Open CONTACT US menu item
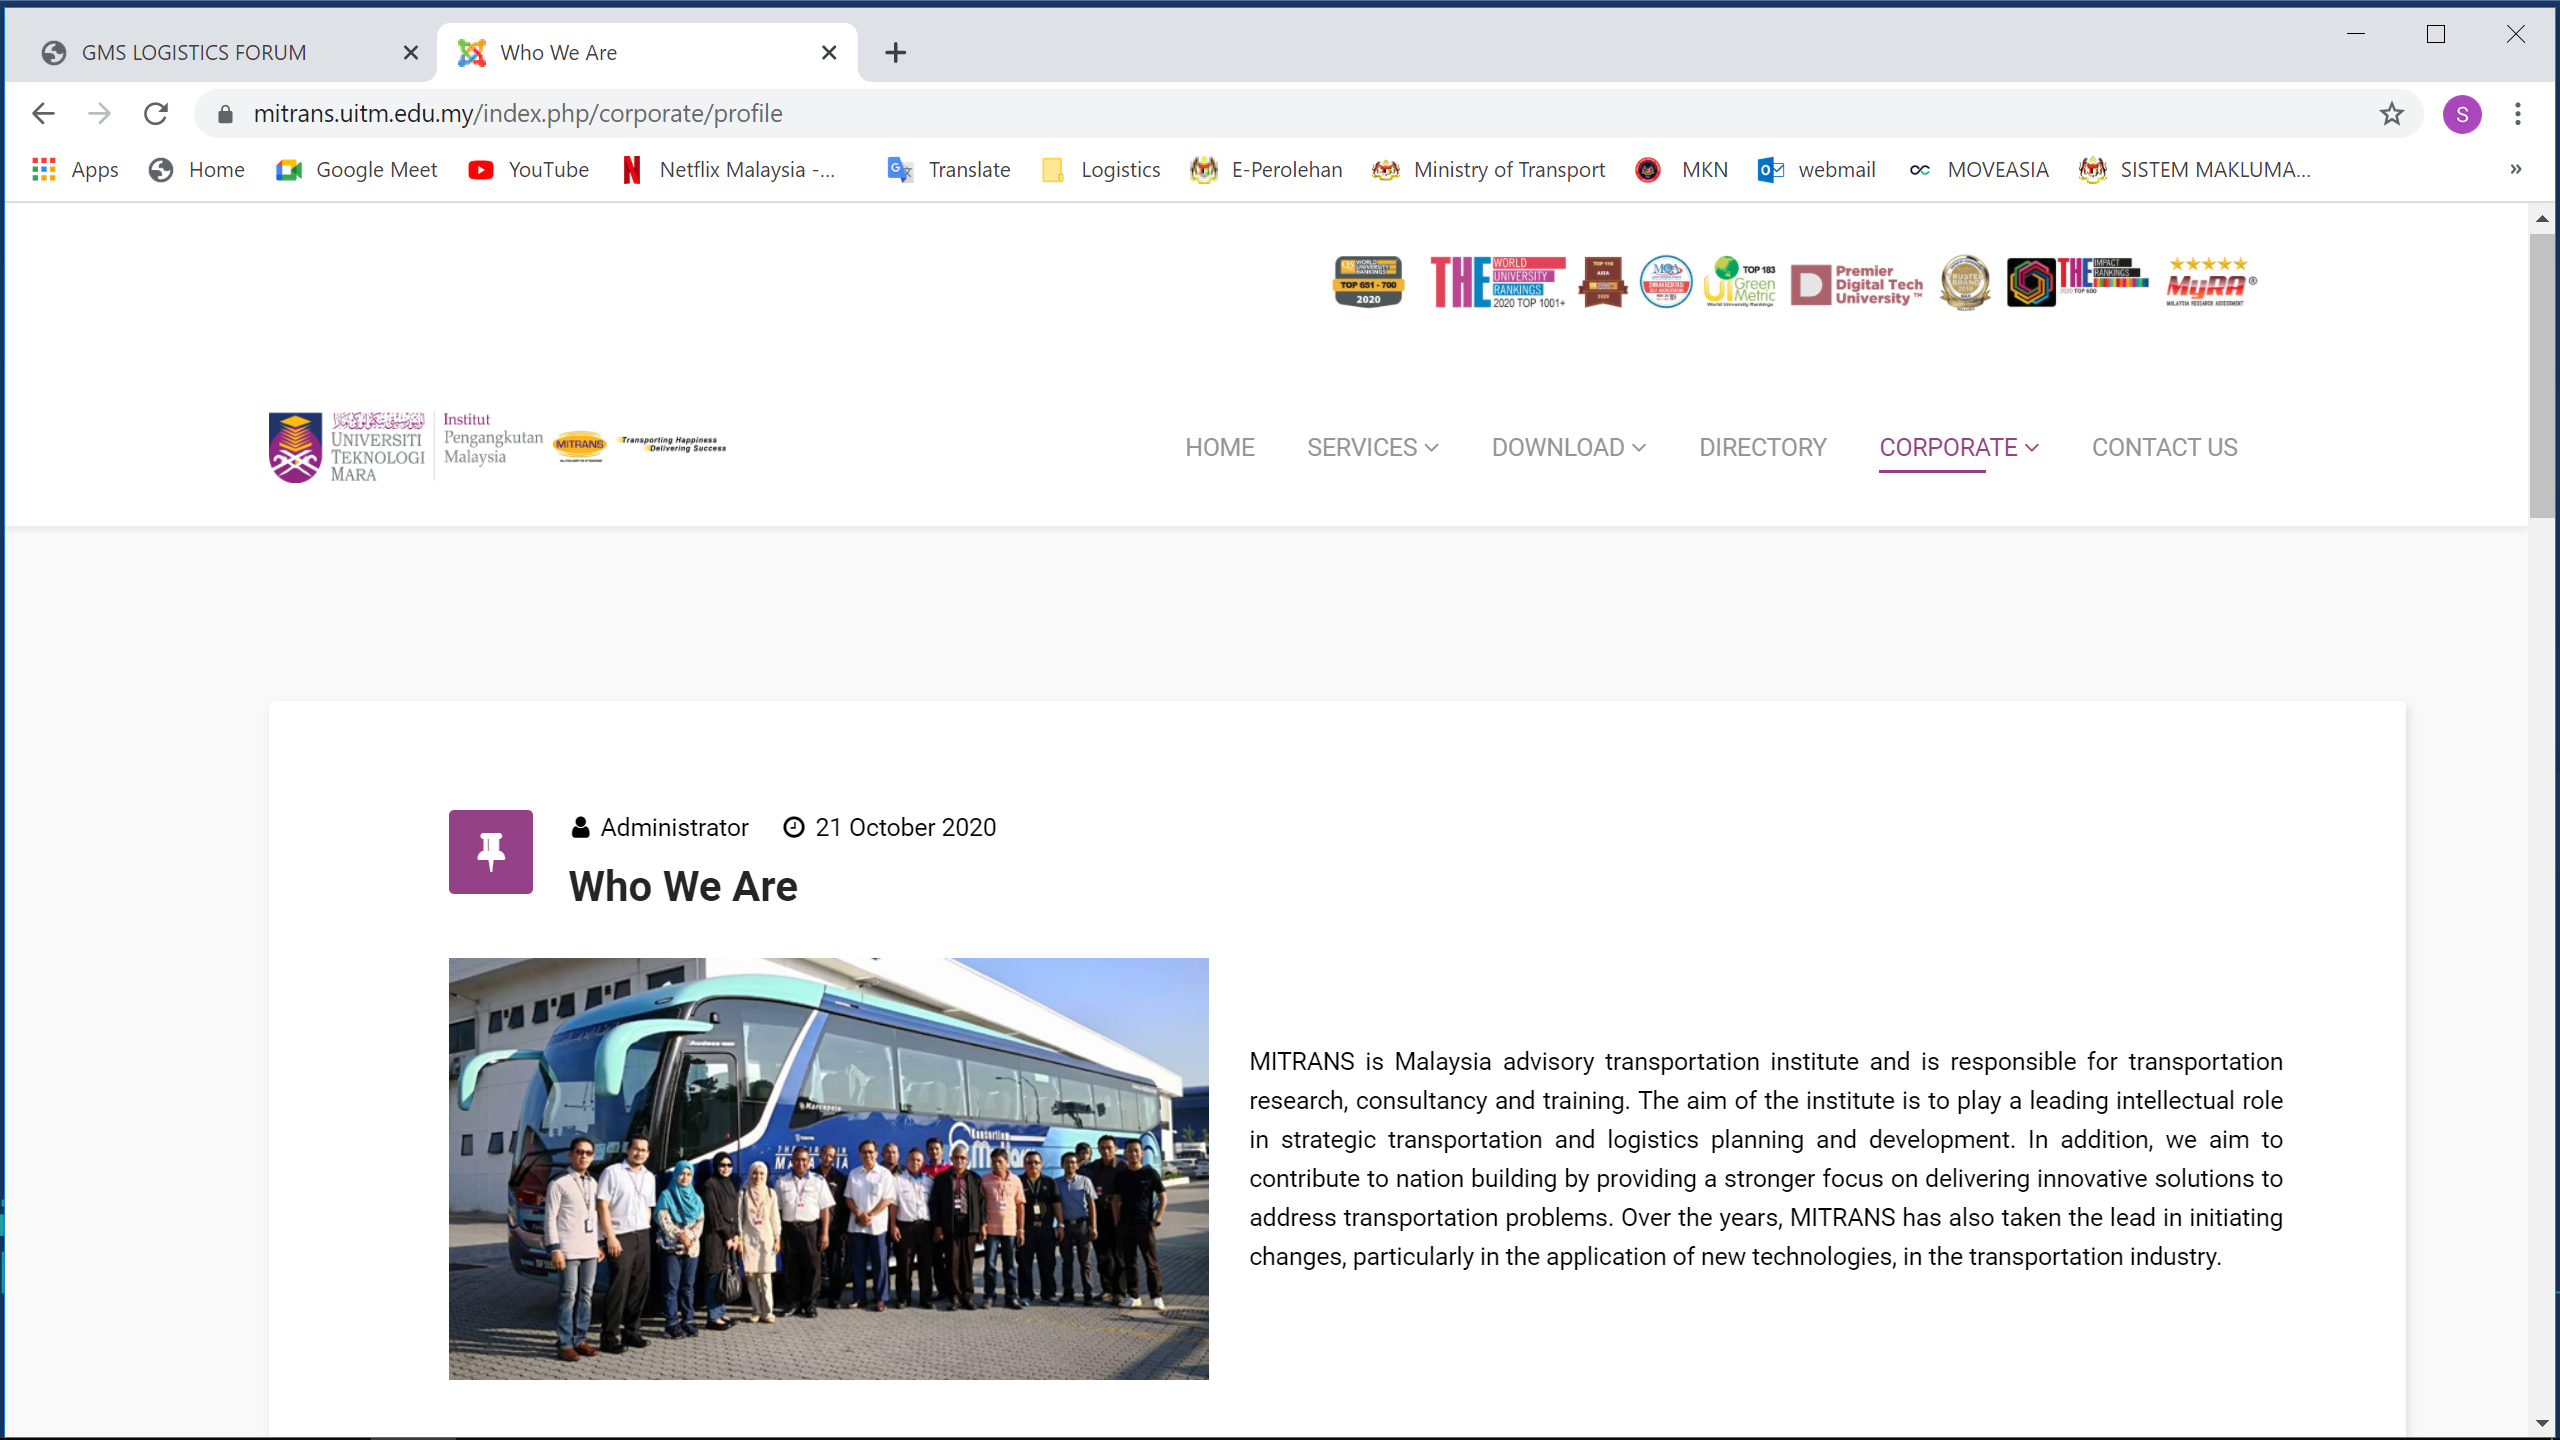This screenshot has height=1440, width=2560. [x=2164, y=447]
